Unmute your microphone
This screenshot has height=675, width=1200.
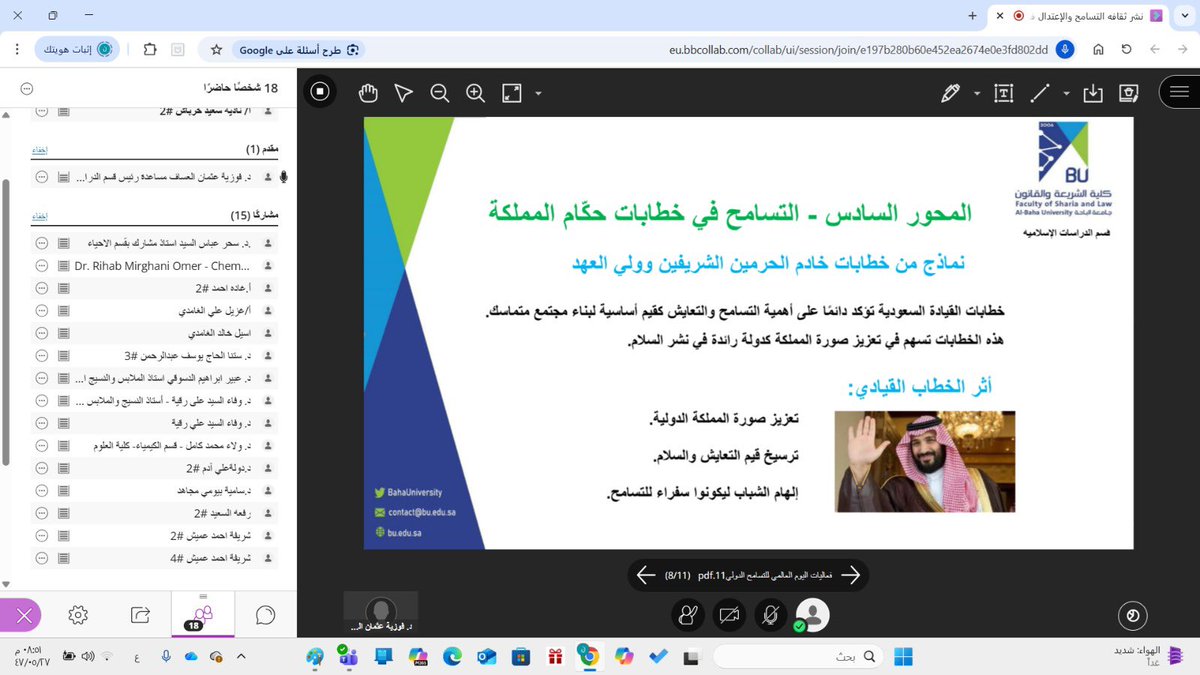tap(770, 617)
